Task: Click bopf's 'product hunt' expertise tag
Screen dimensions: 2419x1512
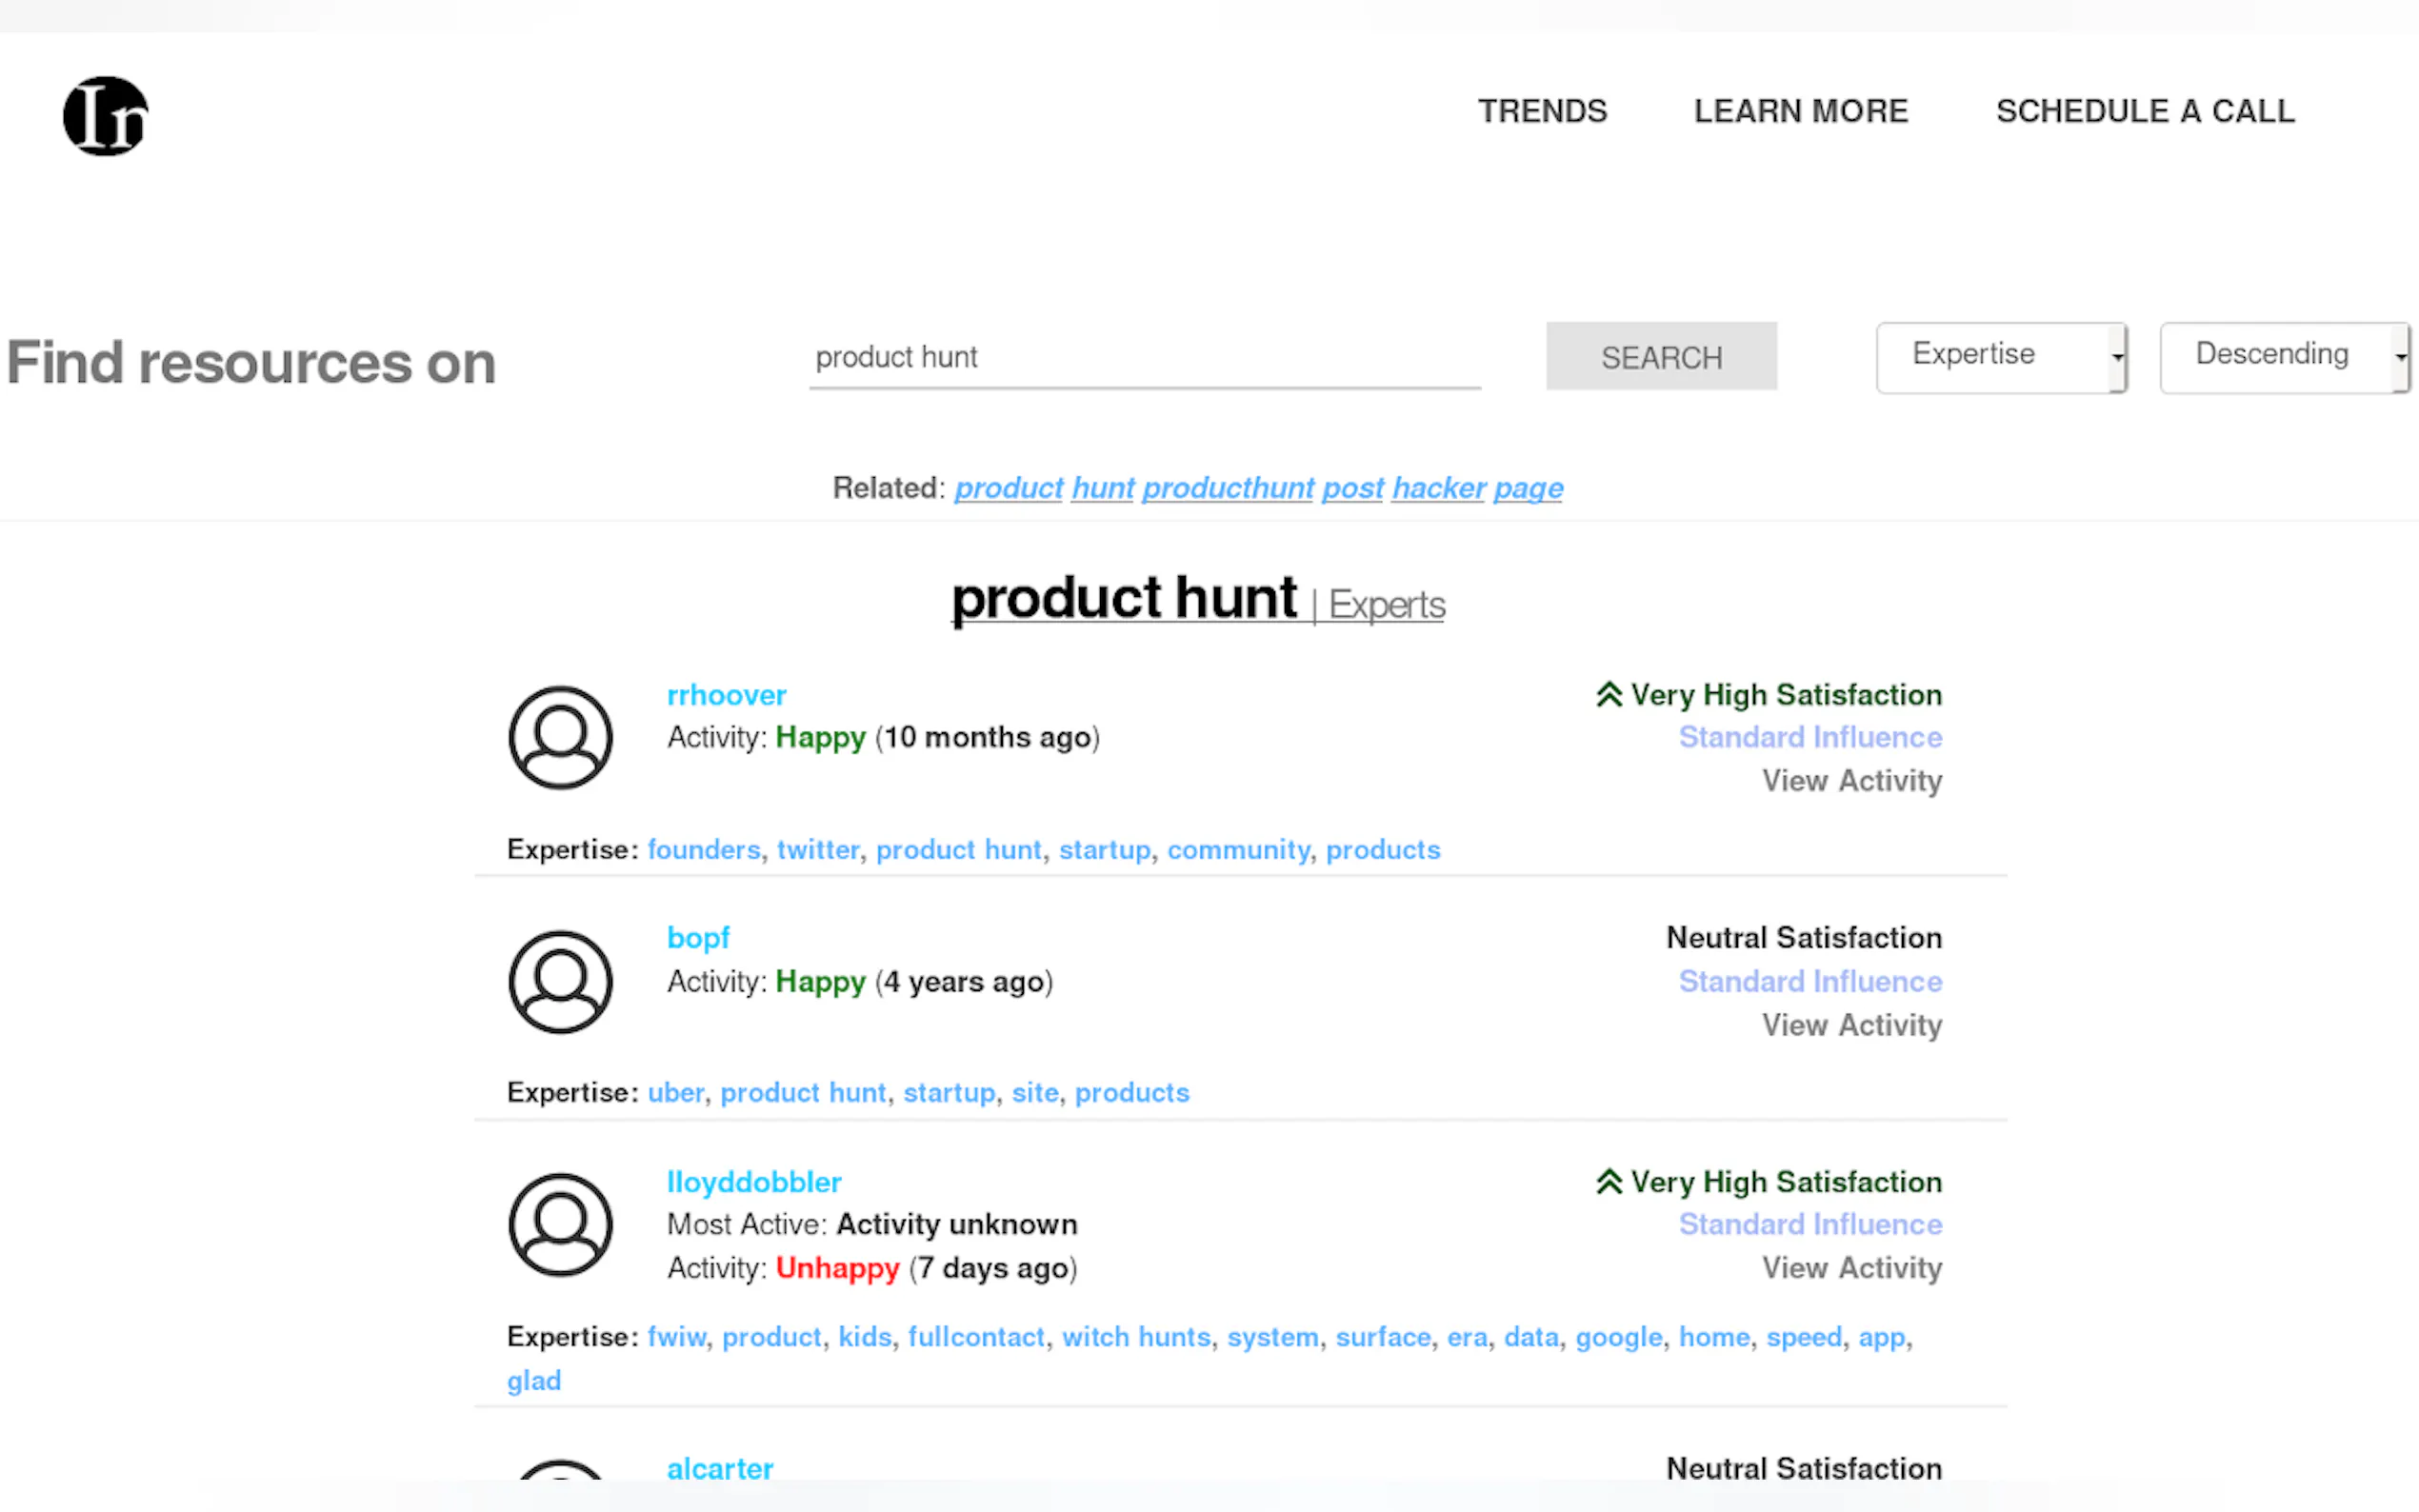Action: [803, 1092]
